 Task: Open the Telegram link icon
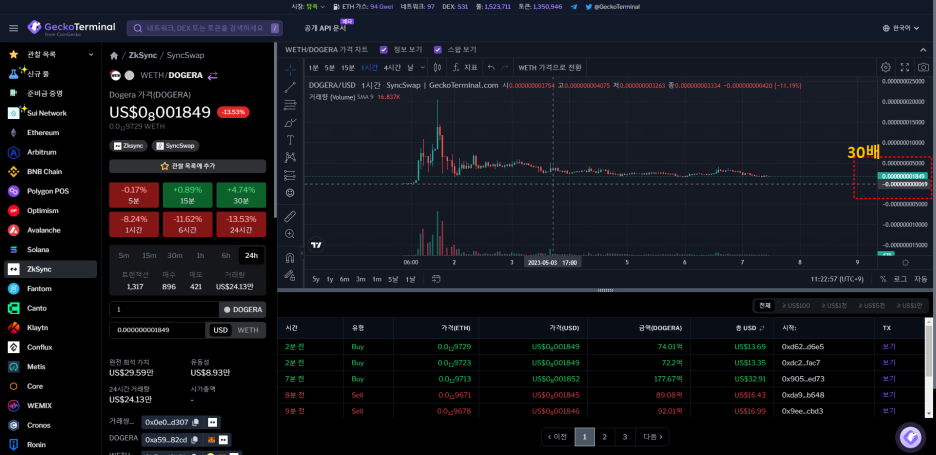pos(574,7)
